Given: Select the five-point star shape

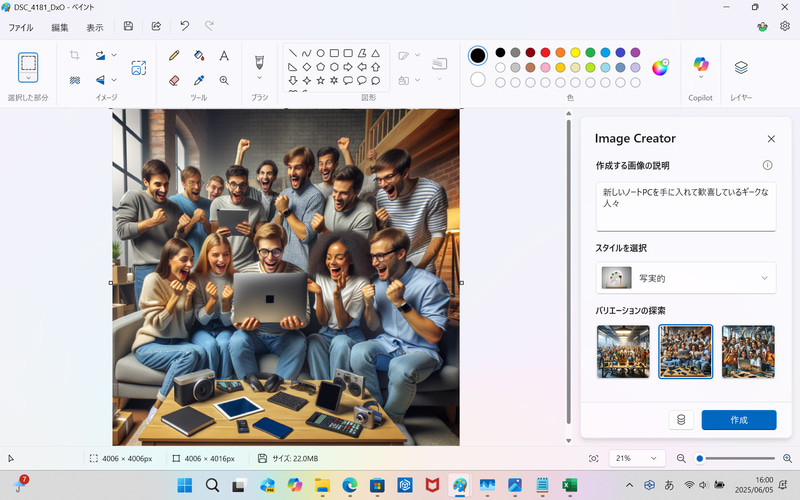Looking at the screenshot, I should (320, 80).
